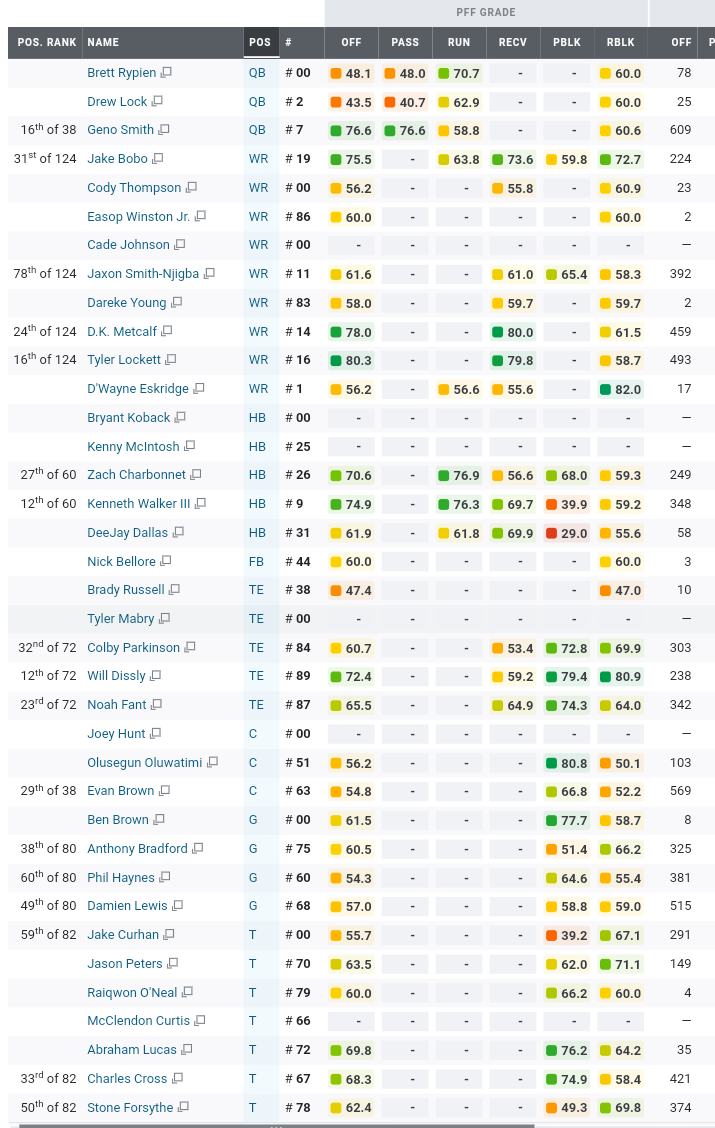Open external link icon beside Bryant Koback
The image size is (715, 1128).
click(181, 417)
